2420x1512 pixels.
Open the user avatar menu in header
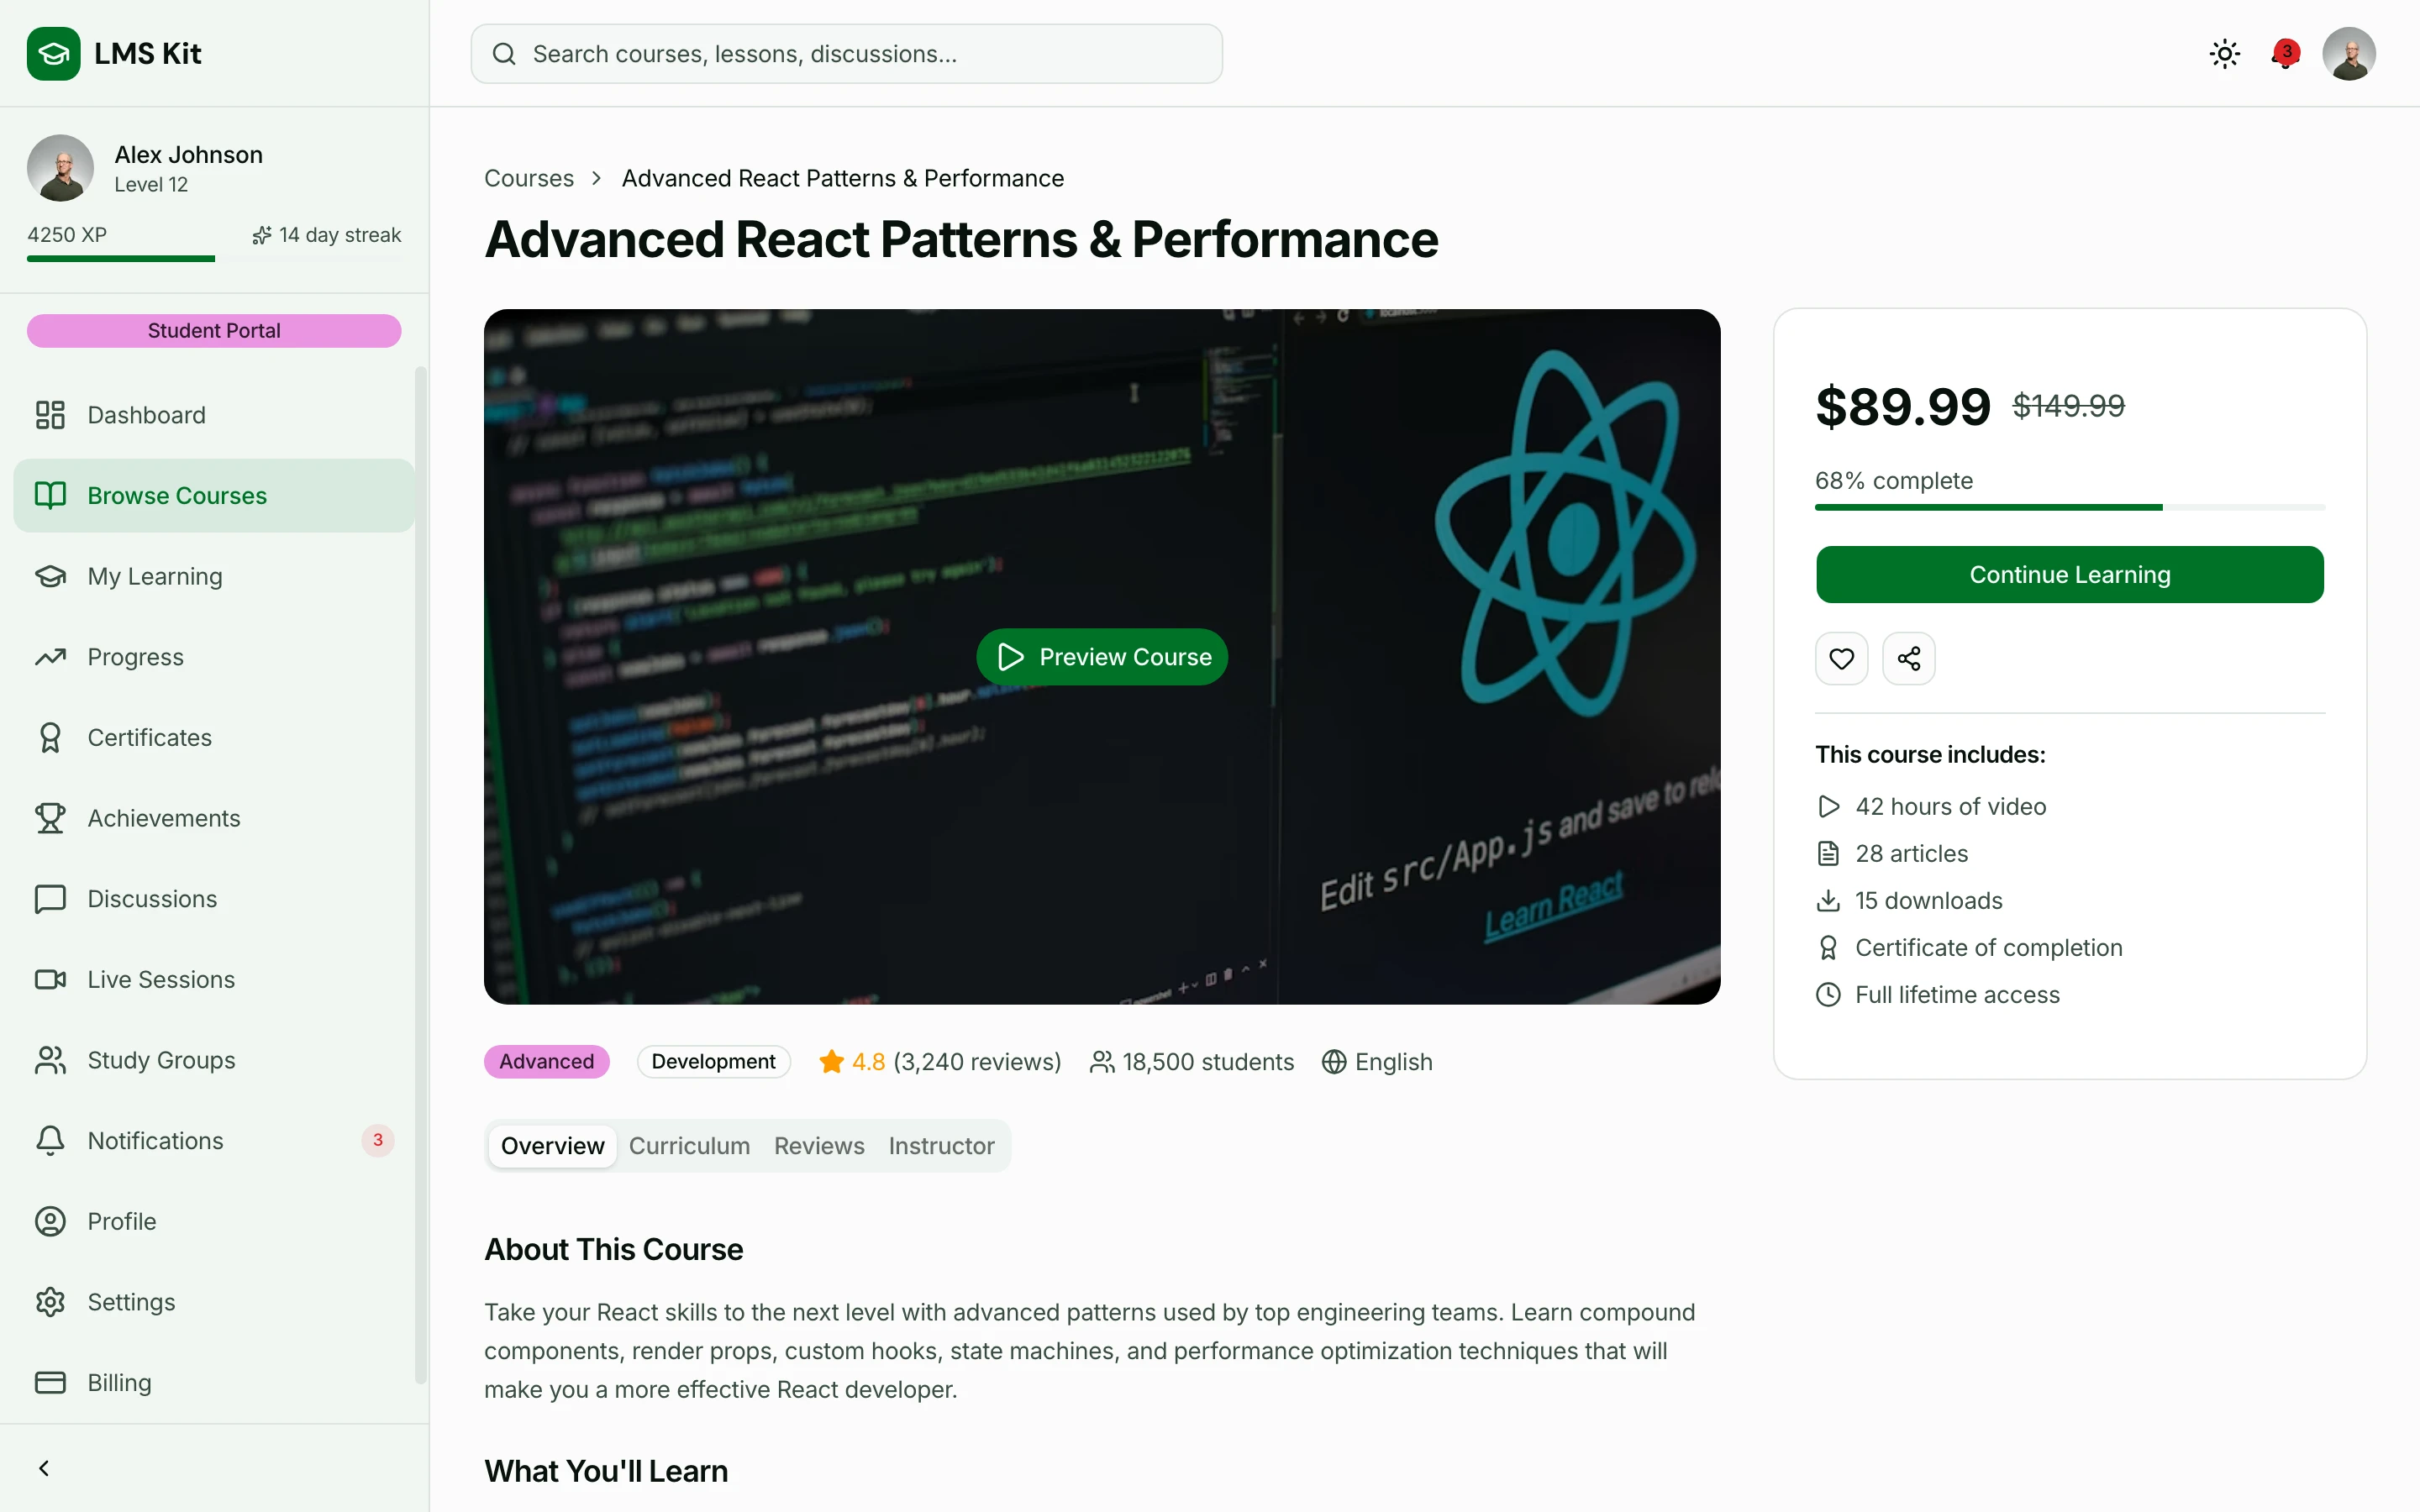click(2348, 53)
